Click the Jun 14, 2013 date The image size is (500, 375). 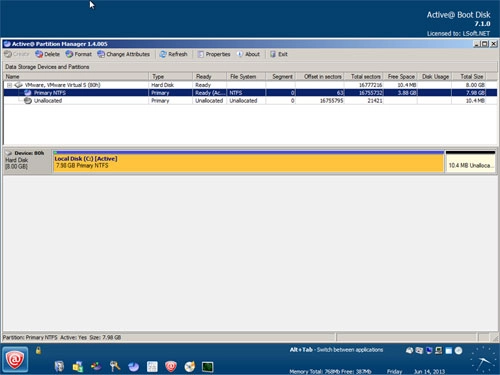tap(429, 371)
